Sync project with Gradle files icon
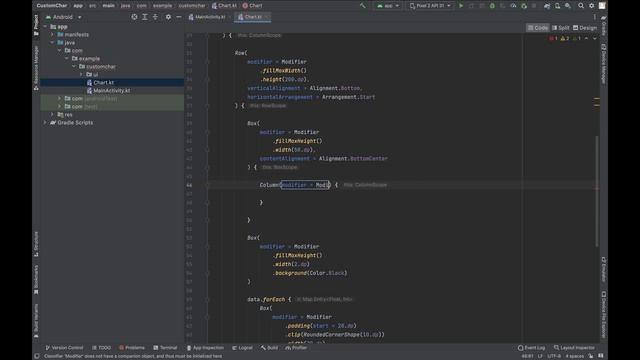Image resolution: width=640 pixels, height=360 pixels. (547, 6)
